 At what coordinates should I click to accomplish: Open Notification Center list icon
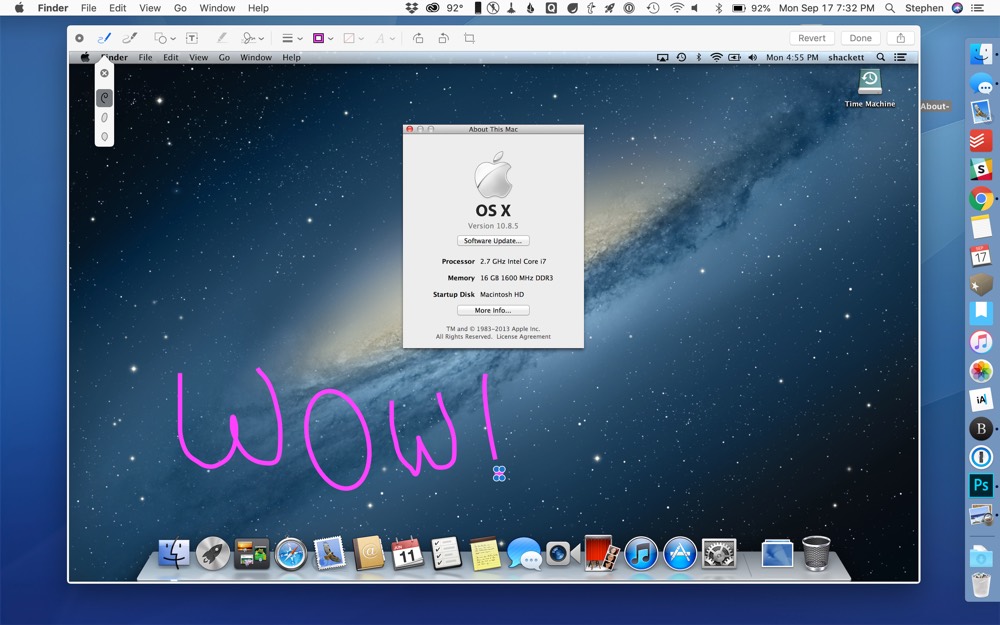pyautogui.click(x=977, y=8)
